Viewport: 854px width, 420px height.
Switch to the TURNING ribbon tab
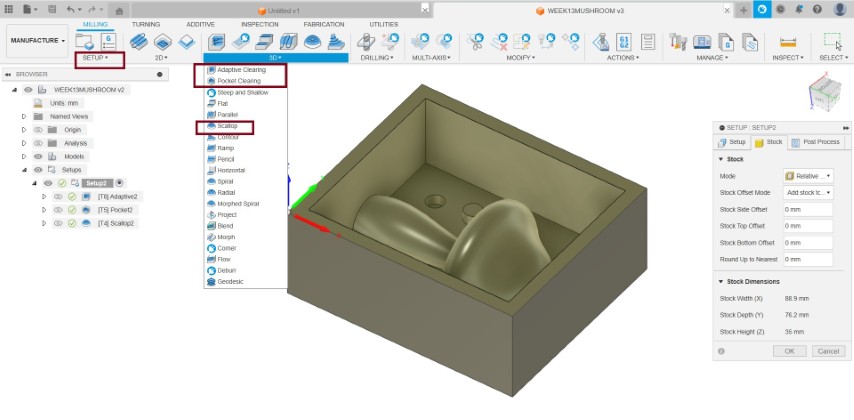[x=145, y=25]
